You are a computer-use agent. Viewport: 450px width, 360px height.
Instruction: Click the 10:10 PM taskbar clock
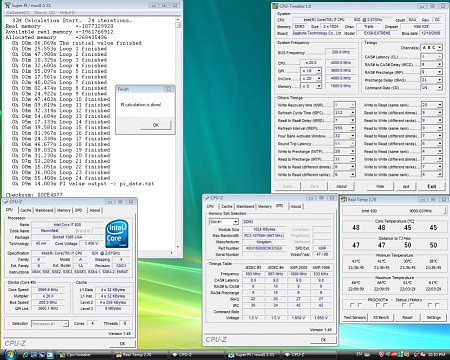436,354
